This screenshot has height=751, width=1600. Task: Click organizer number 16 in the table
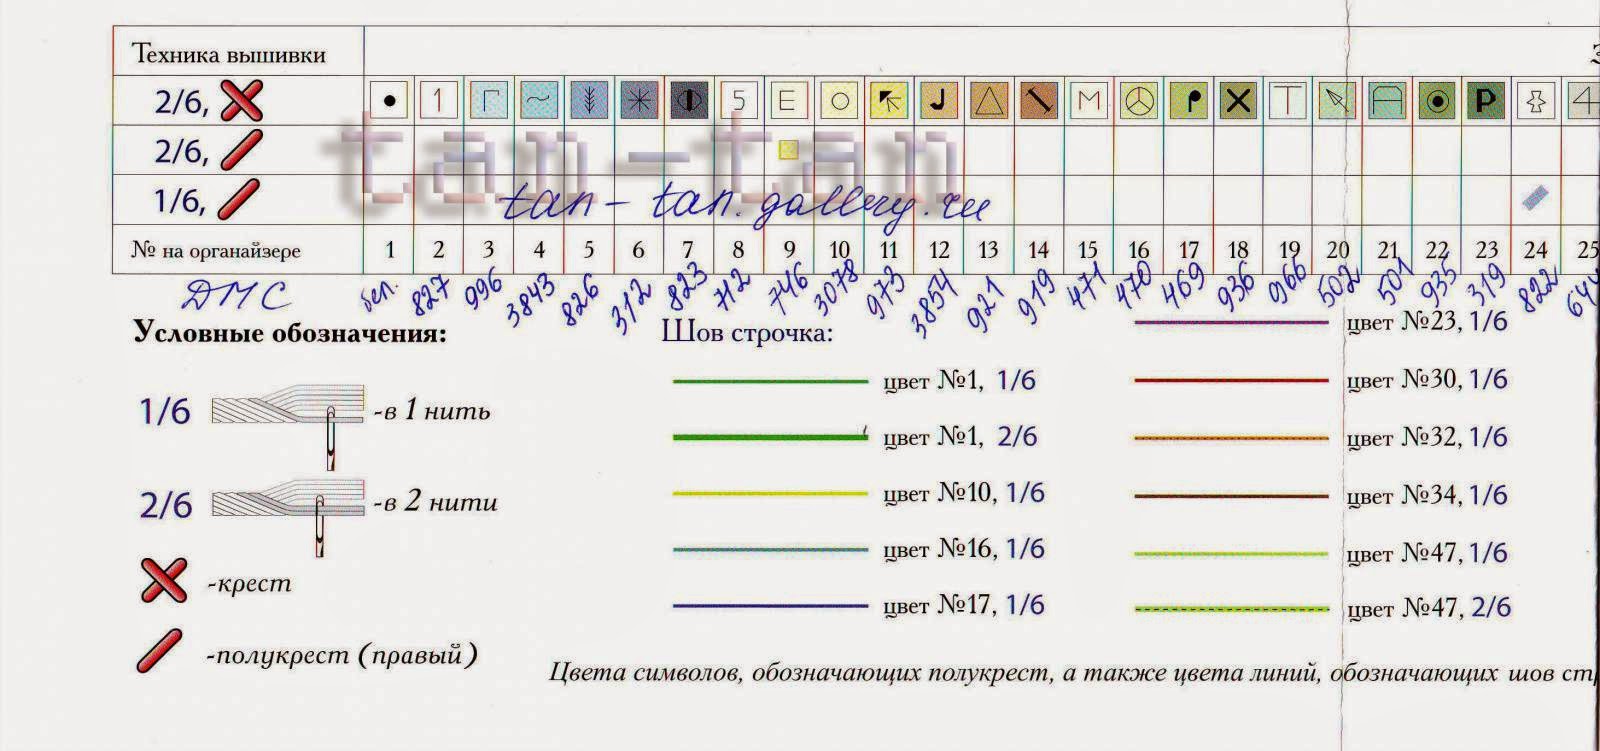tap(1138, 250)
